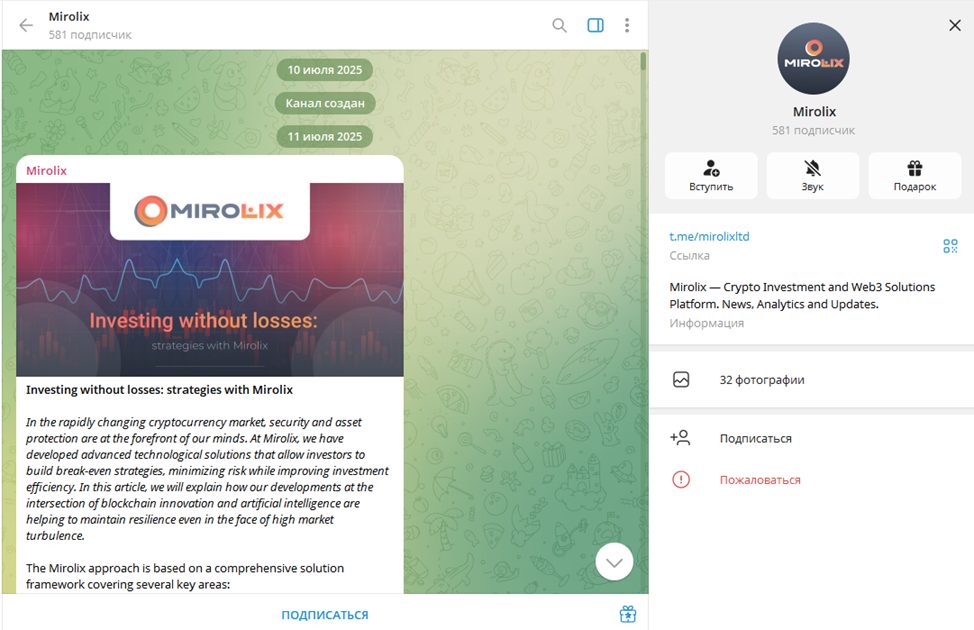Image resolution: width=974 pixels, height=630 pixels.
Task: Join channel via Вступить button
Action: pos(711,176)
